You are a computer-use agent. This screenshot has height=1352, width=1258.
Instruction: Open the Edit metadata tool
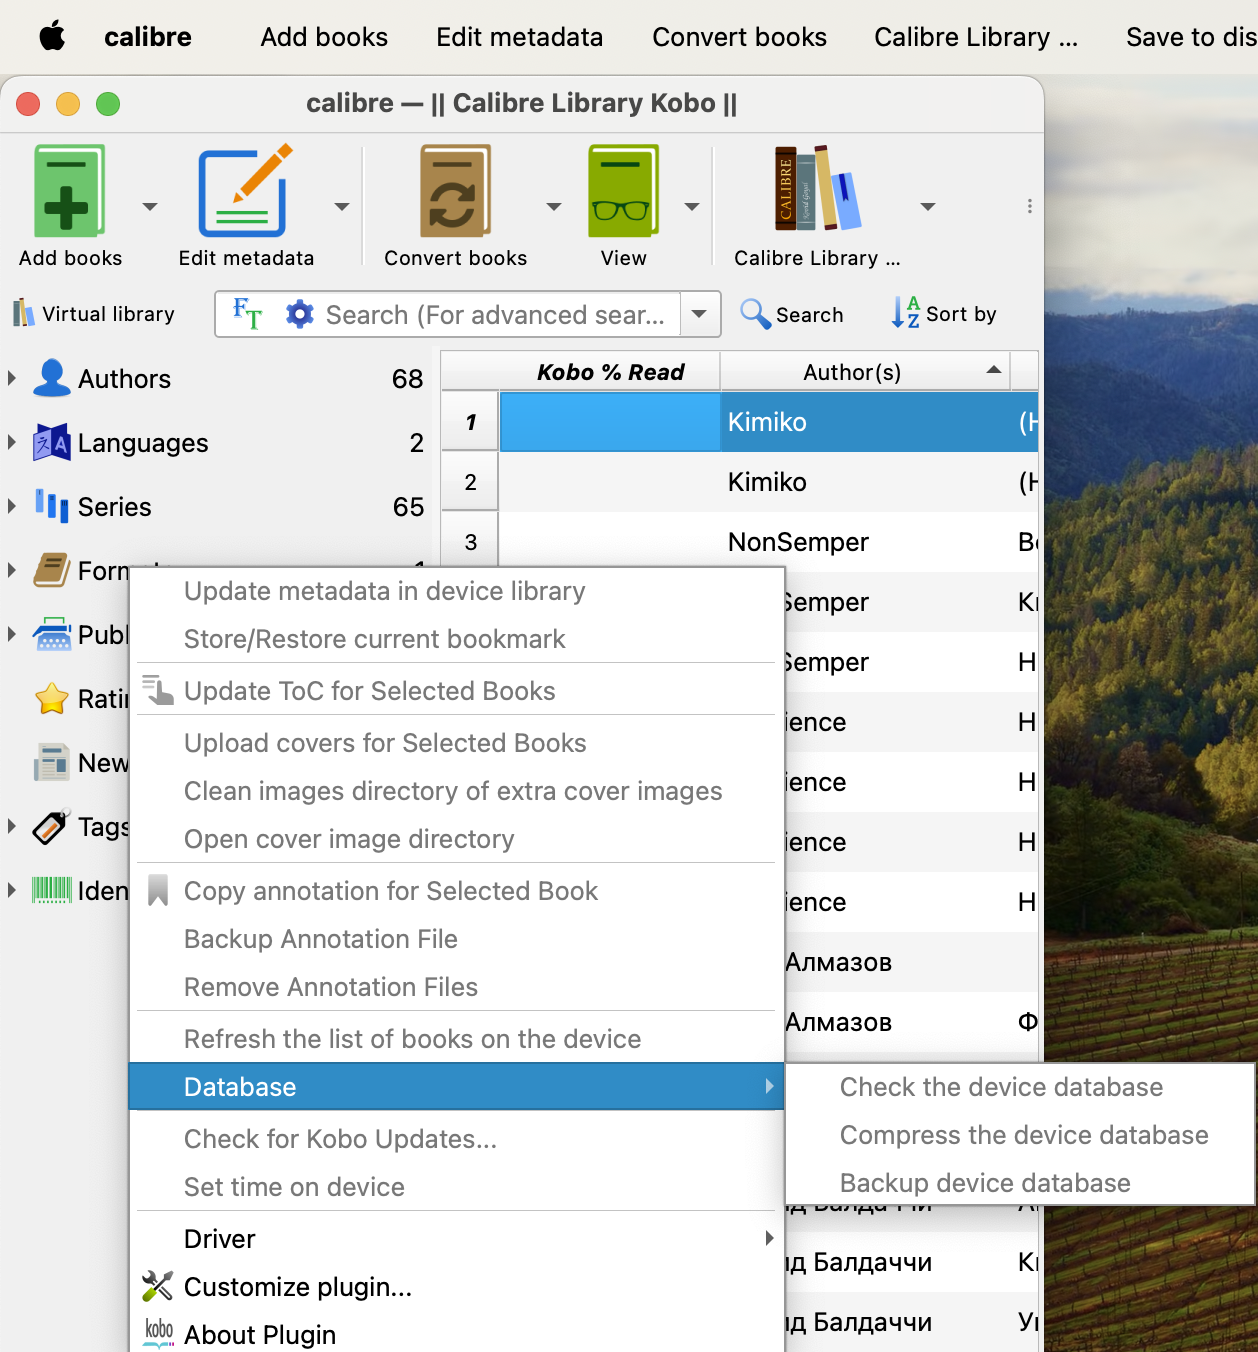coord(245,192)
